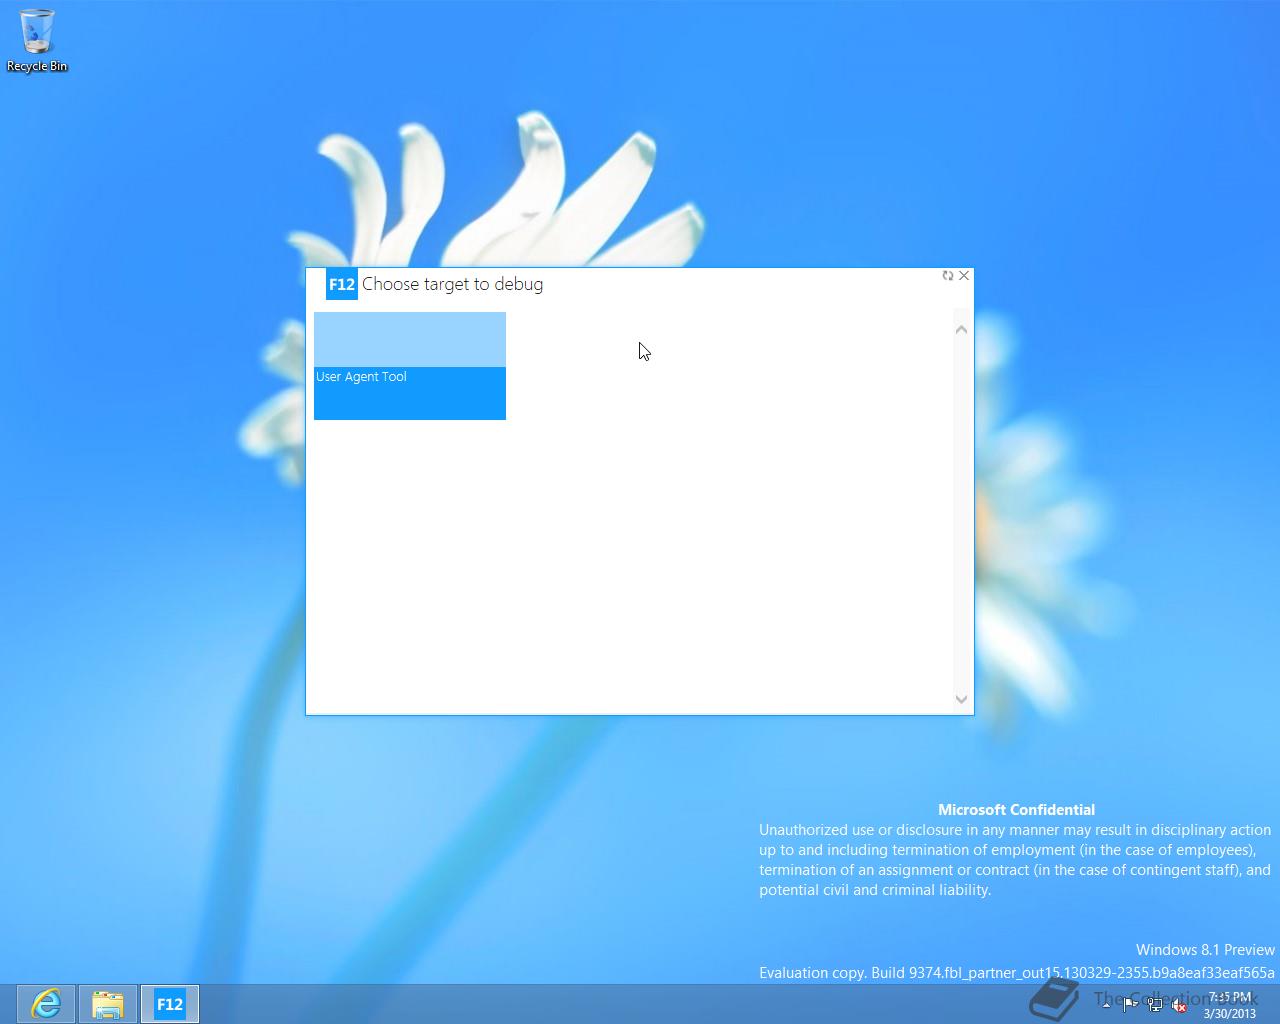The image size is (1280, 1024).
Task: Show hidden tray icons arrow
Action: point(1105,1004)
